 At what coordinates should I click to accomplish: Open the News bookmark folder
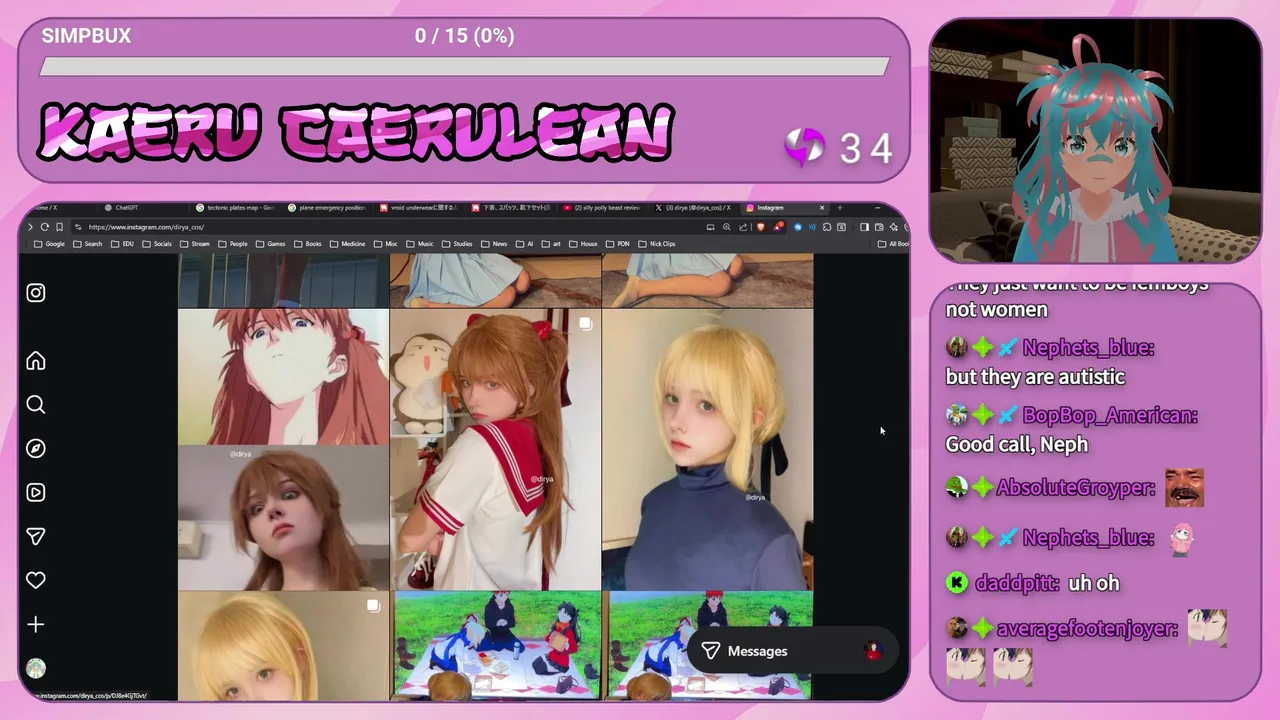pos(494,243)
